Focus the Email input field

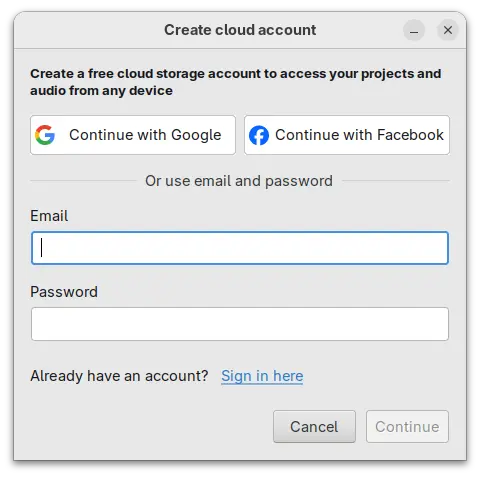(x=240, y=248)
